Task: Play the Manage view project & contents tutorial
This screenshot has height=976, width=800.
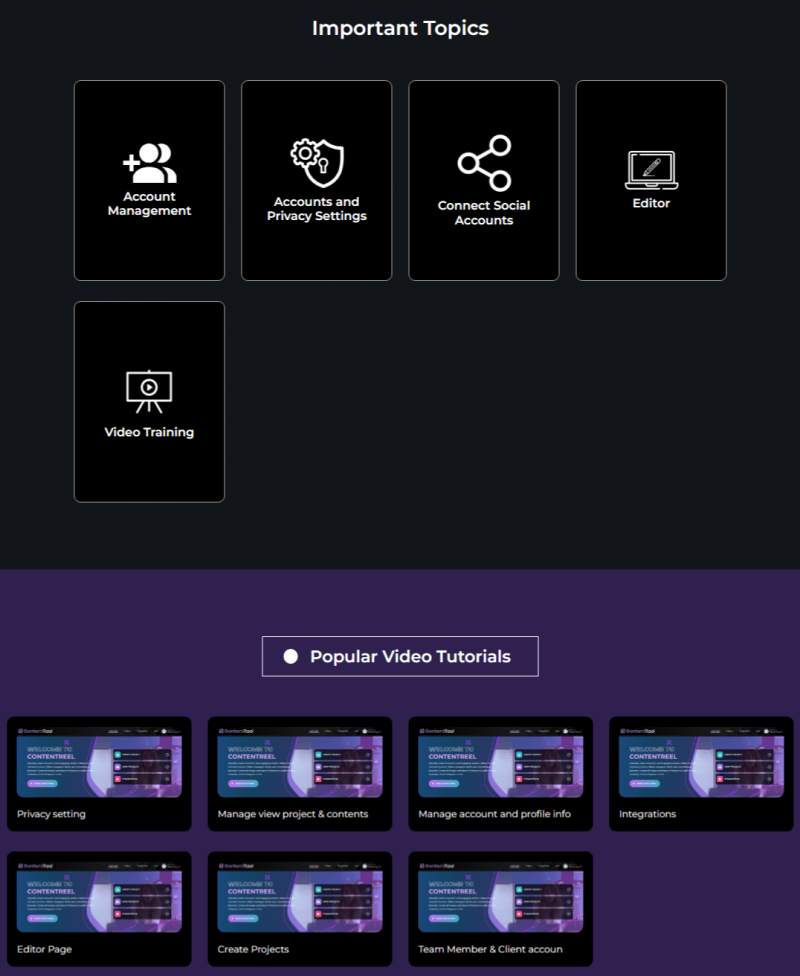Action: click(299, 764)
